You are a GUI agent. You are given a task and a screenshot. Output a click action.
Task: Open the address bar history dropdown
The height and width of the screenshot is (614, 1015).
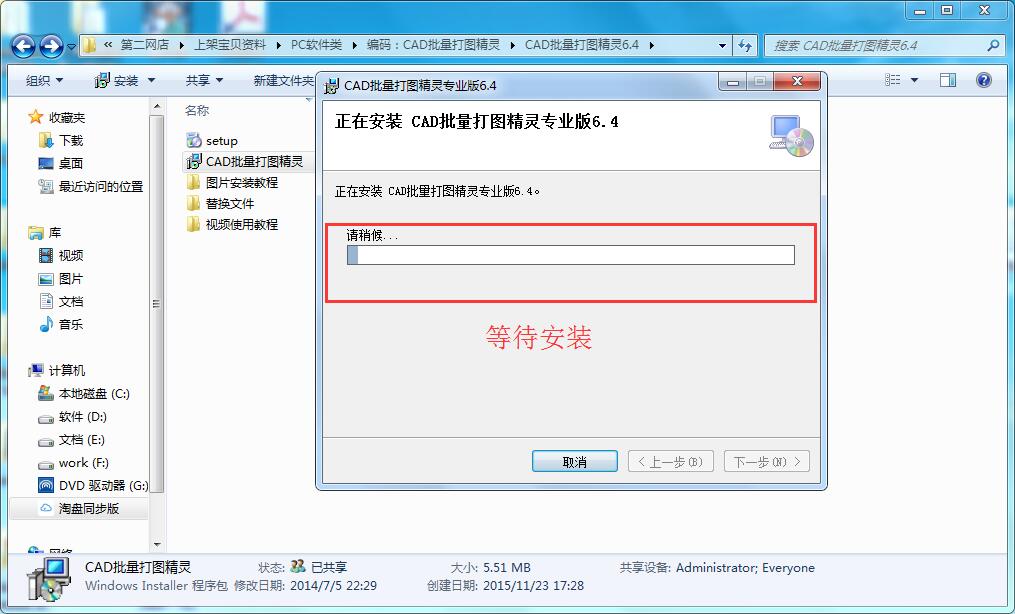pos(722,45)
